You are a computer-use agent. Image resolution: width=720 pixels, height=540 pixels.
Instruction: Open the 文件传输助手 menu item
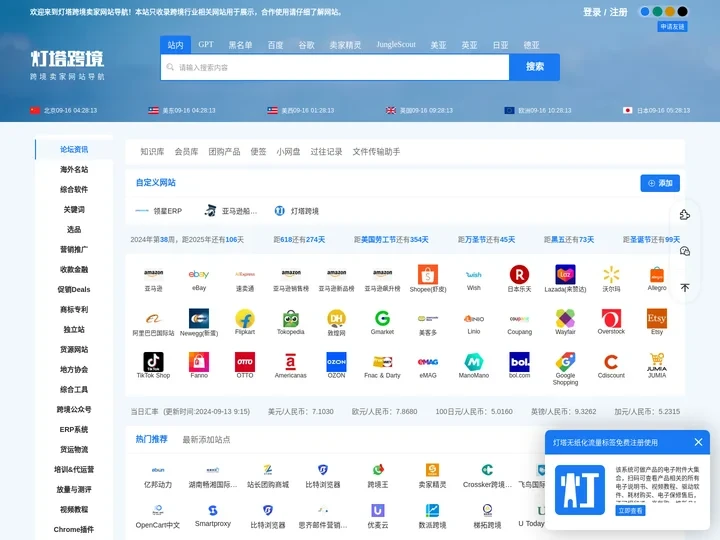pyautogui.click(x=377, y=152)
